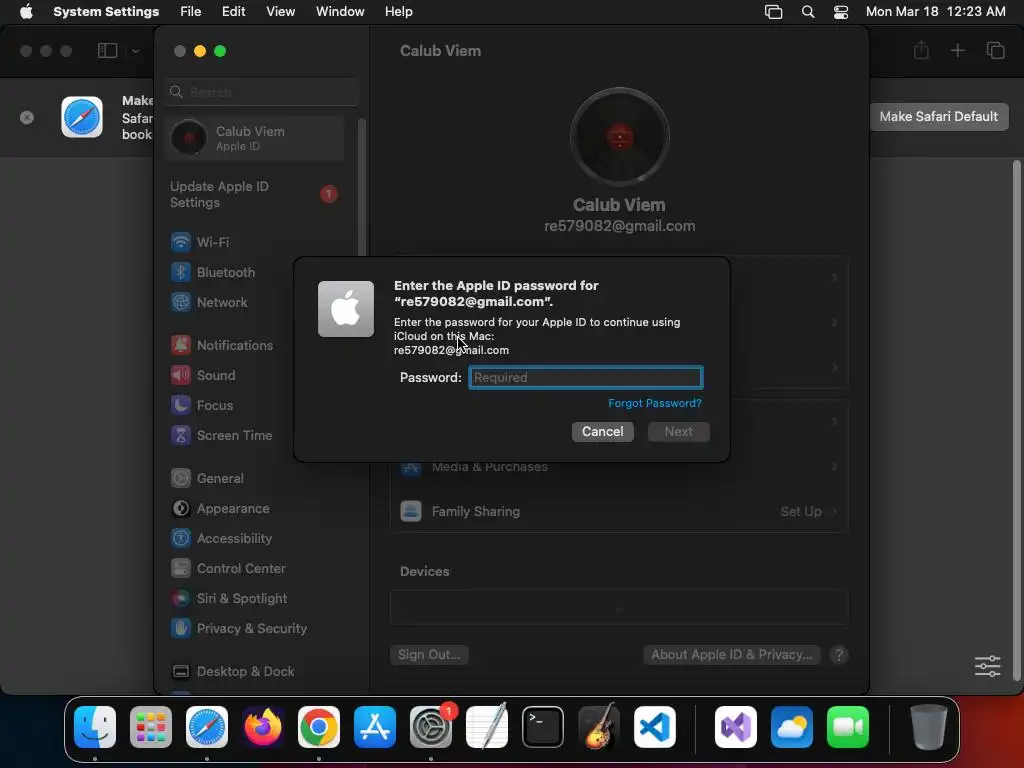This screenshot has height=768, width=1024.
Task: Open TextEdit from the Dock
Action: [x=487, y=727]
